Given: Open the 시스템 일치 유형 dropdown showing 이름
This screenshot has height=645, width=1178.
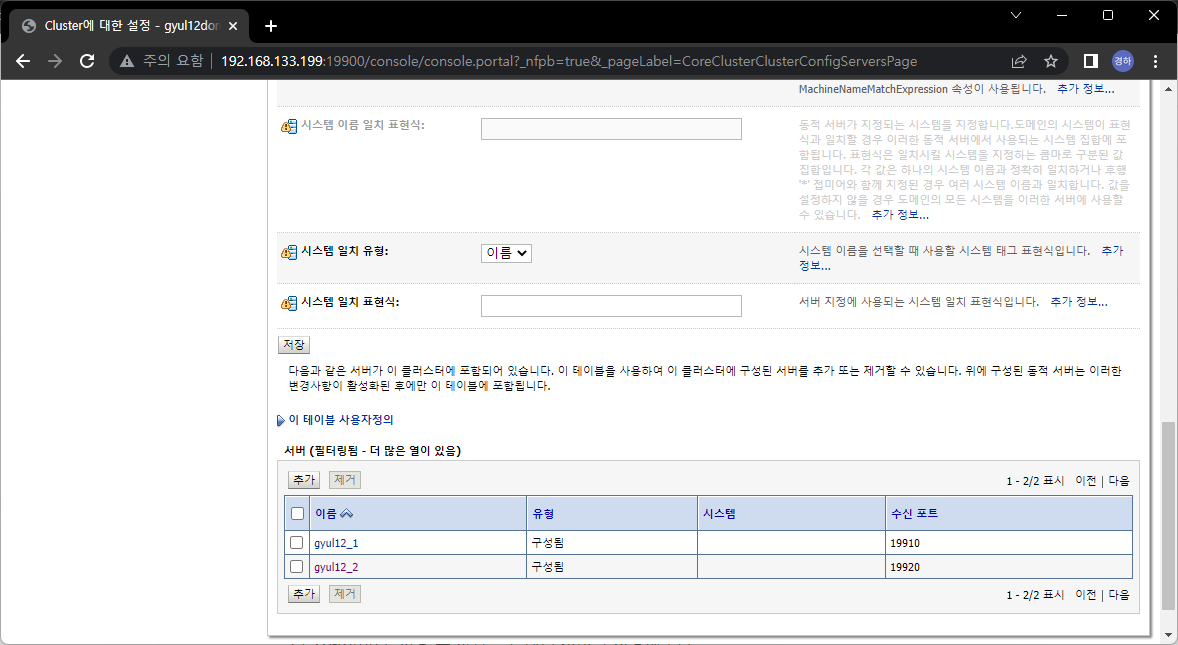Looking at the screenshot, I should click(x=505, y=253).
